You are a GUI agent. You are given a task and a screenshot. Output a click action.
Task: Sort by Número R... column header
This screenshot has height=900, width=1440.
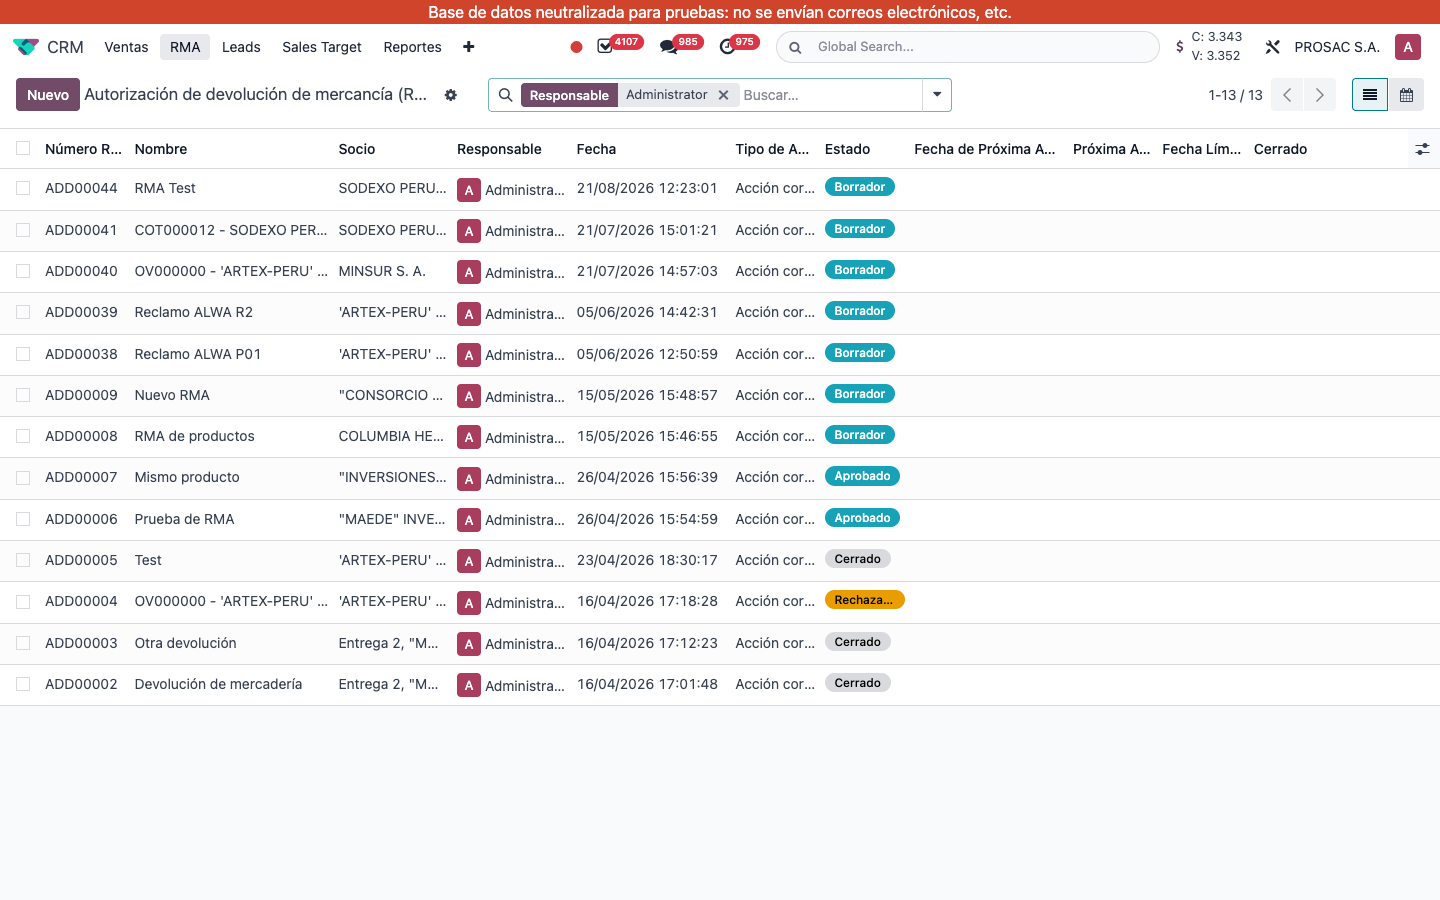83,149
